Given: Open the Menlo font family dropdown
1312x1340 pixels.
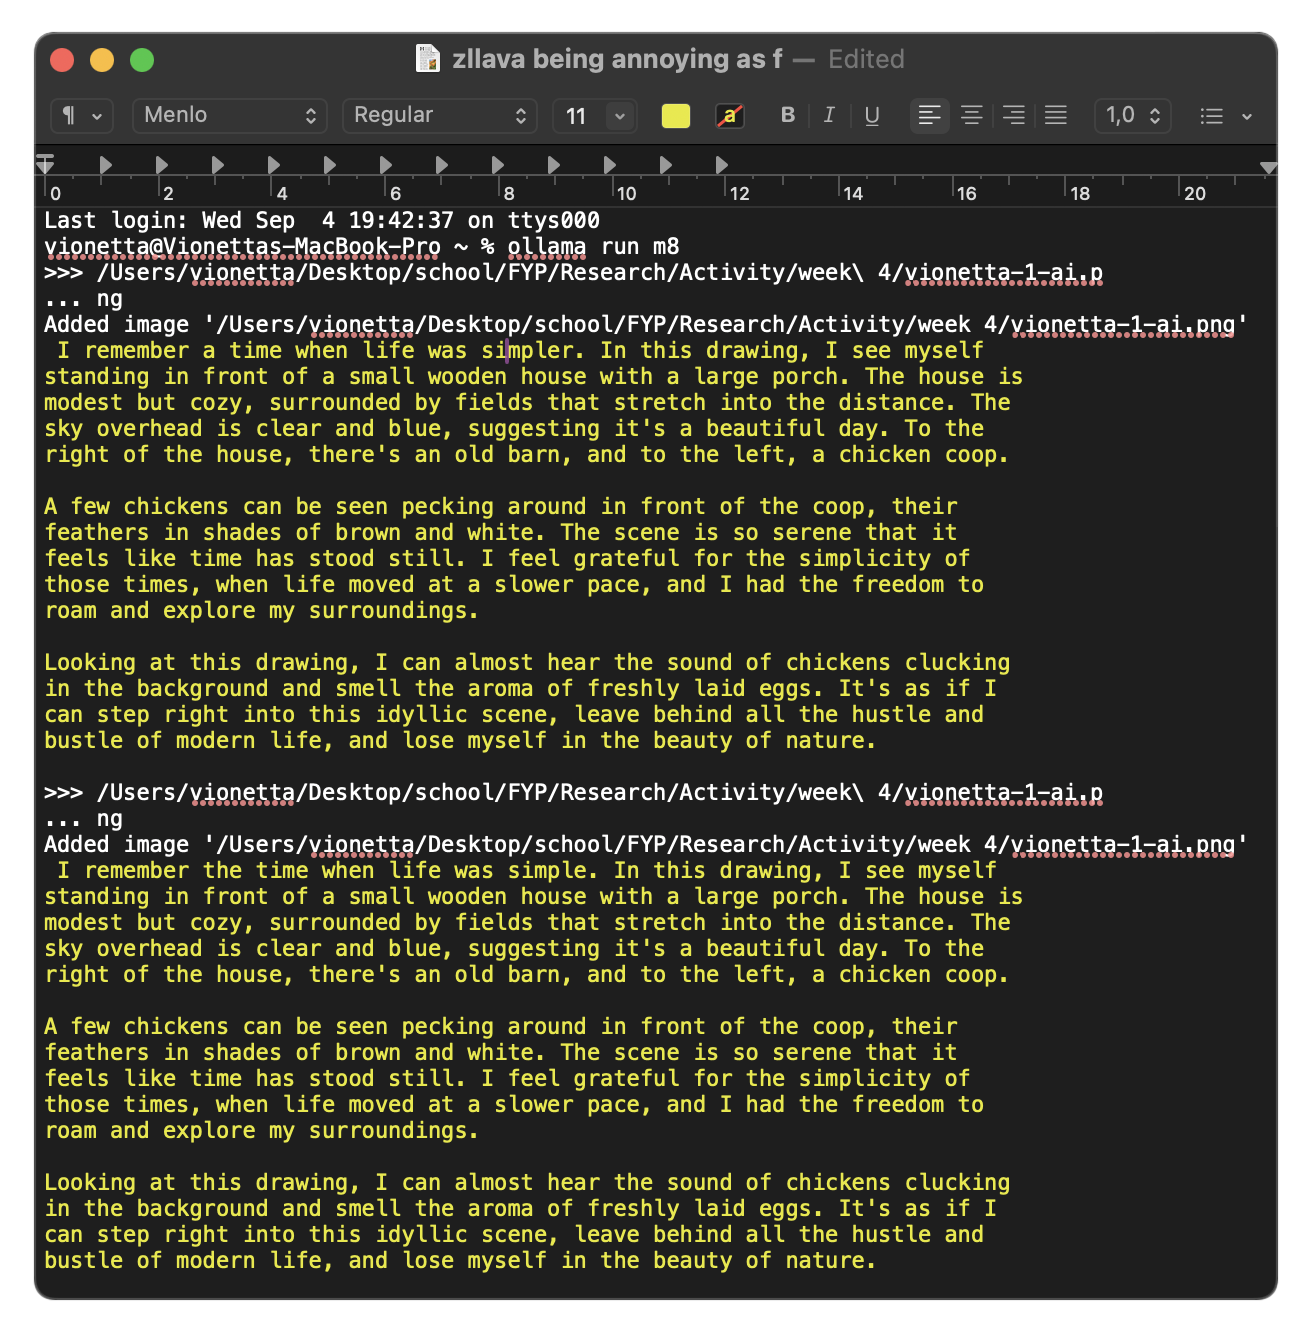Looking at the screenshot, I should pos(229,116).
